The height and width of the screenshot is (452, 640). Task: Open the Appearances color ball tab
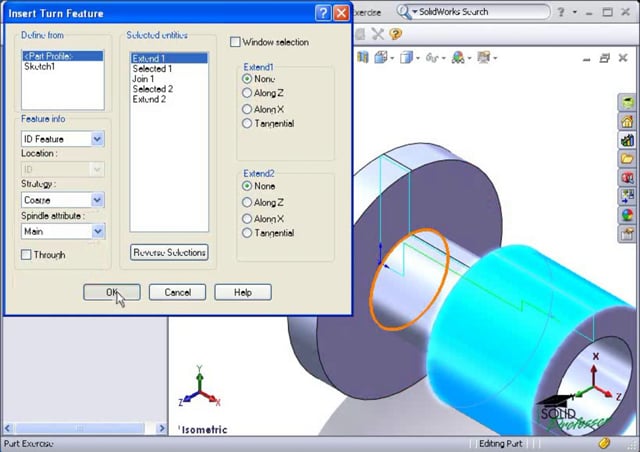(627, 215)
